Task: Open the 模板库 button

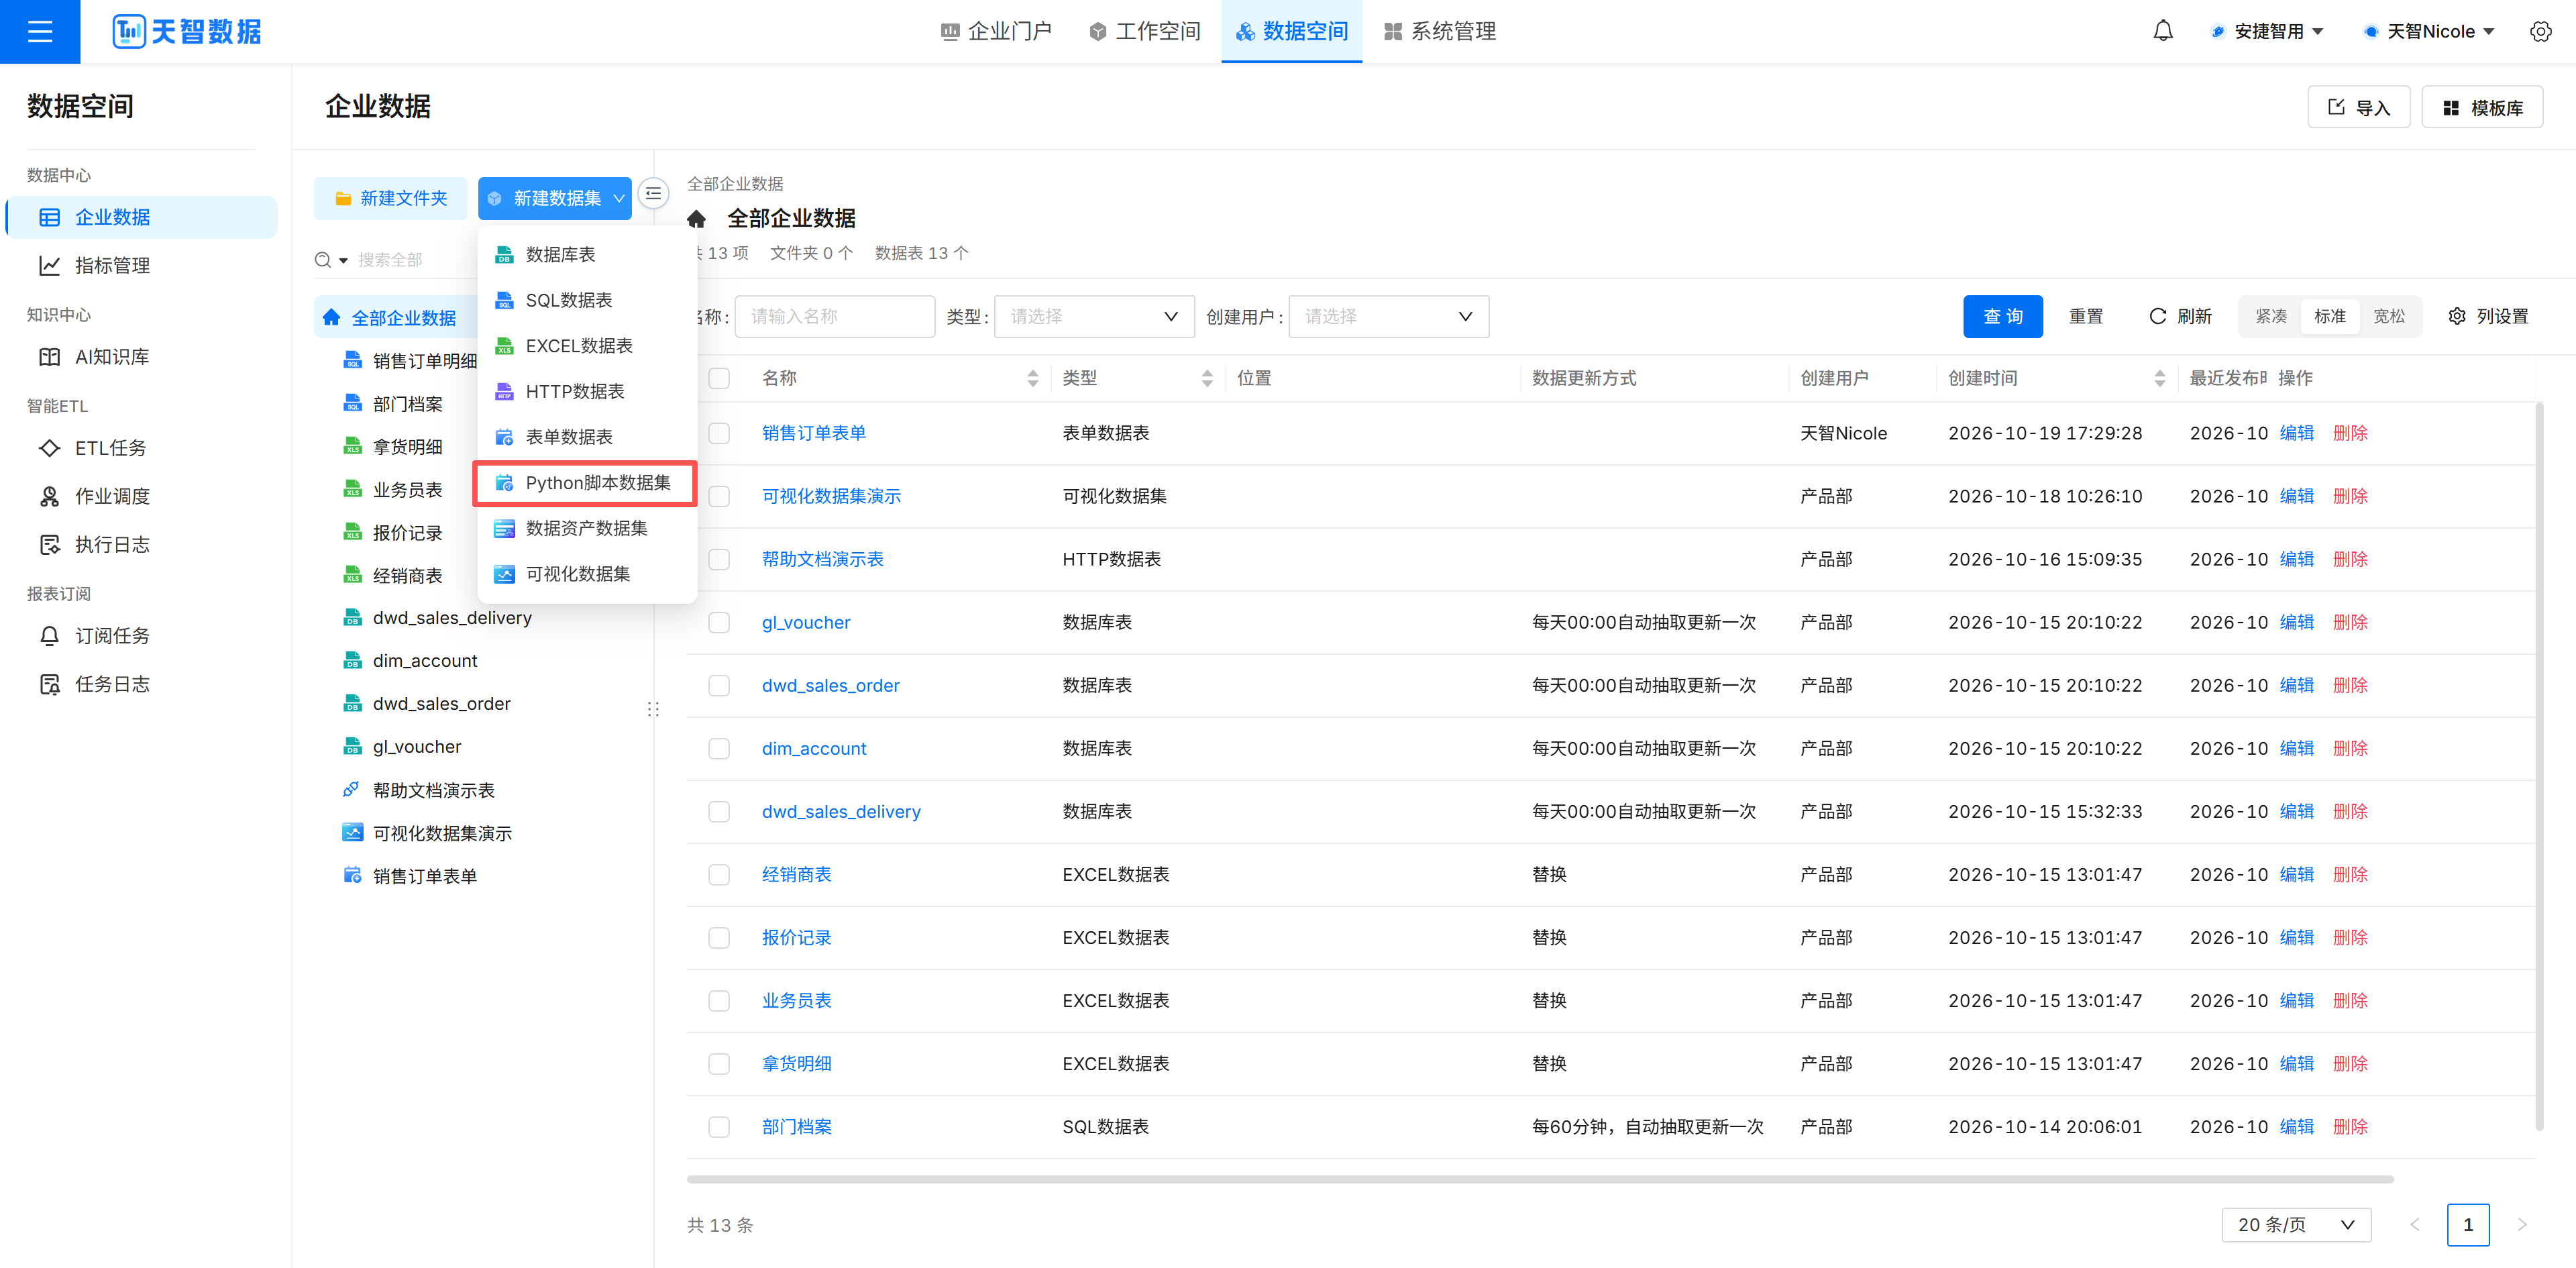Action: point(2482,107)
